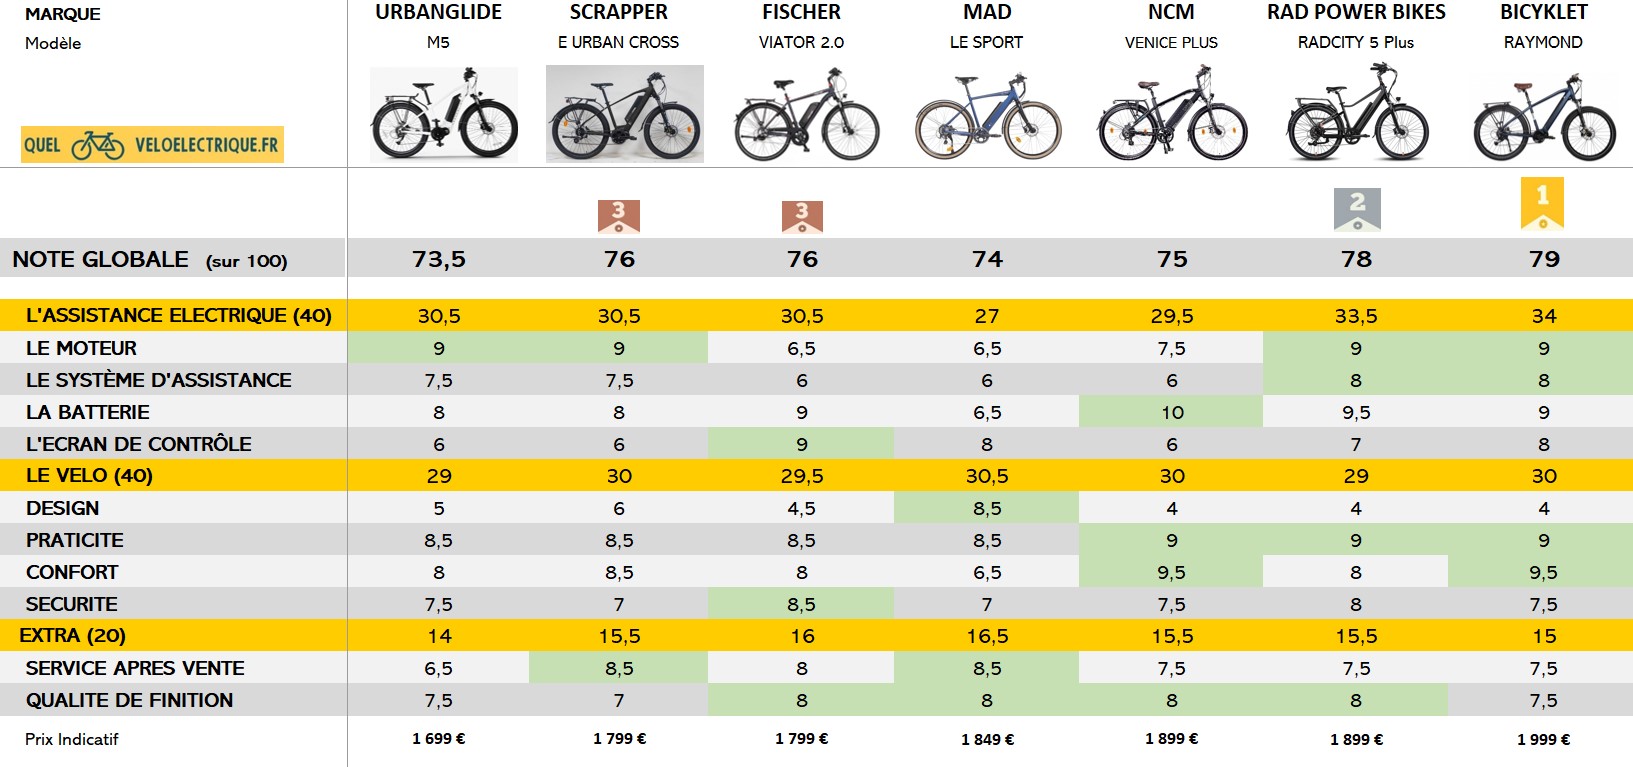Select the Radcity 5 Plus bike picture
Screen dimensions: 1633x767
1357,112
